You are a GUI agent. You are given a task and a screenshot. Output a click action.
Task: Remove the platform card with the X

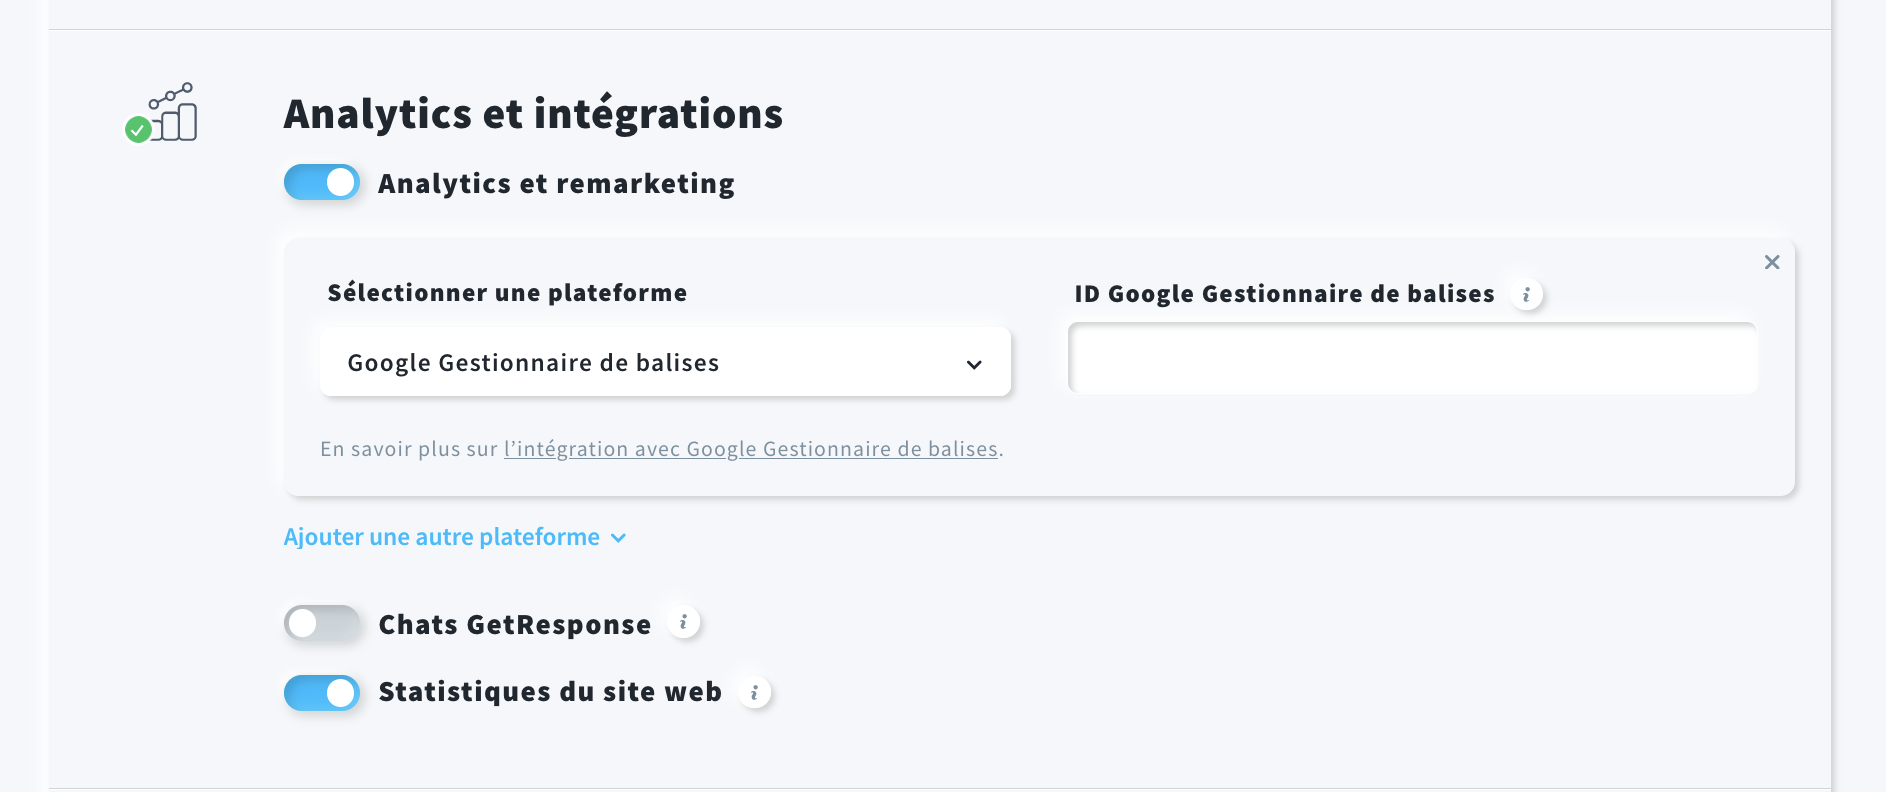(x=1772, y=262)
